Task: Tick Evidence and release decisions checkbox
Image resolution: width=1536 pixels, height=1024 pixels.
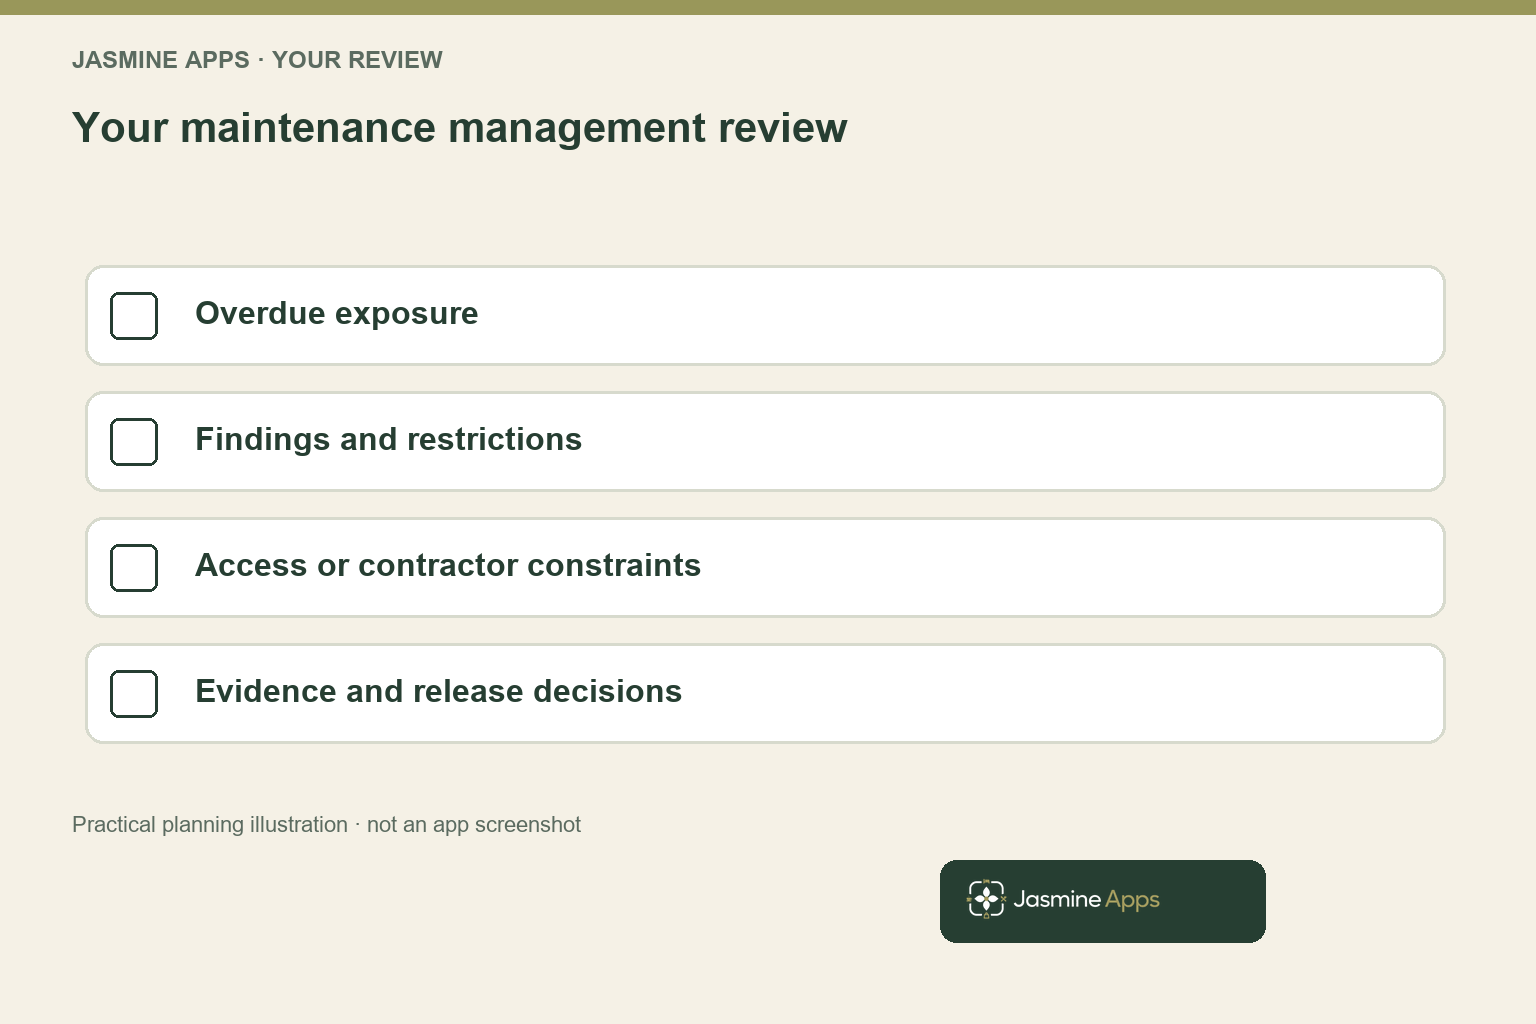Action: tap(134, 694)
